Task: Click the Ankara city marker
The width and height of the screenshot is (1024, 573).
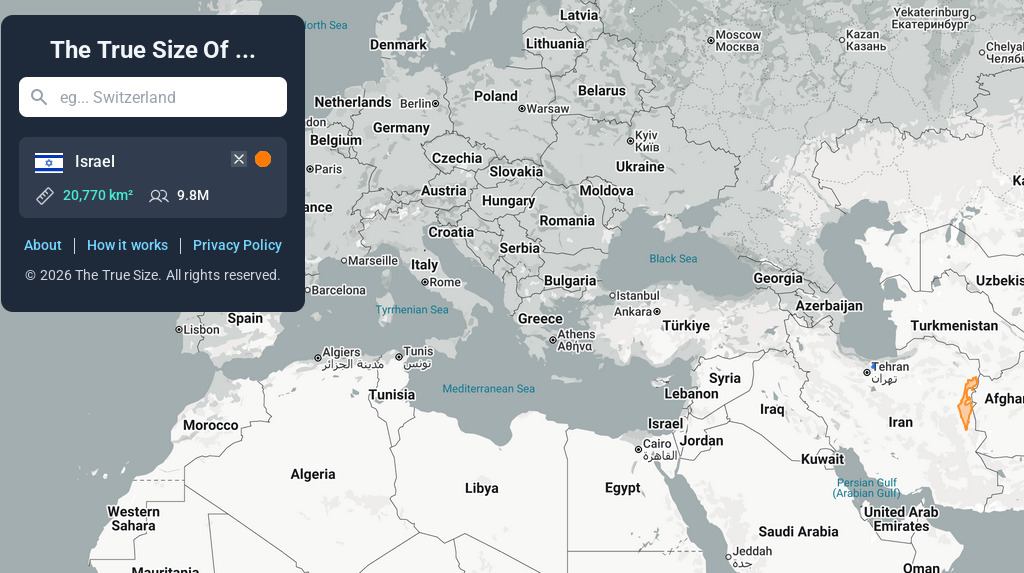Action: (x=657, y=312)
